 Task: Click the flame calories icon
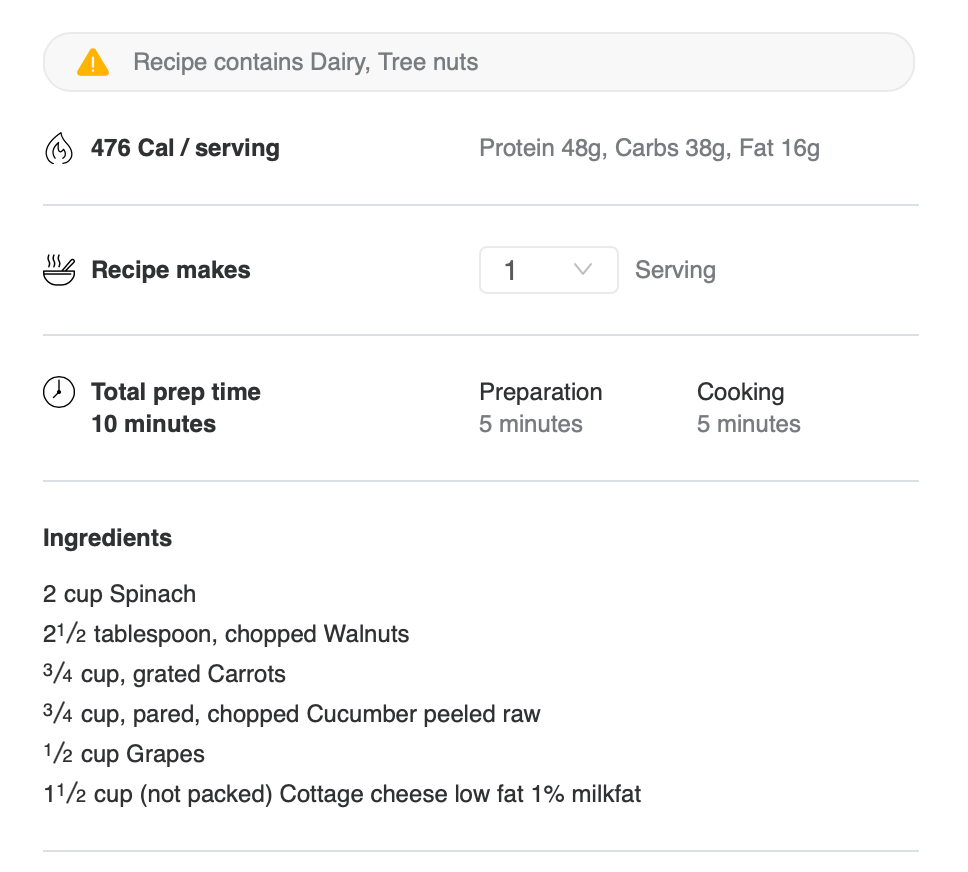pyautogui.click(x=59, y=150)
